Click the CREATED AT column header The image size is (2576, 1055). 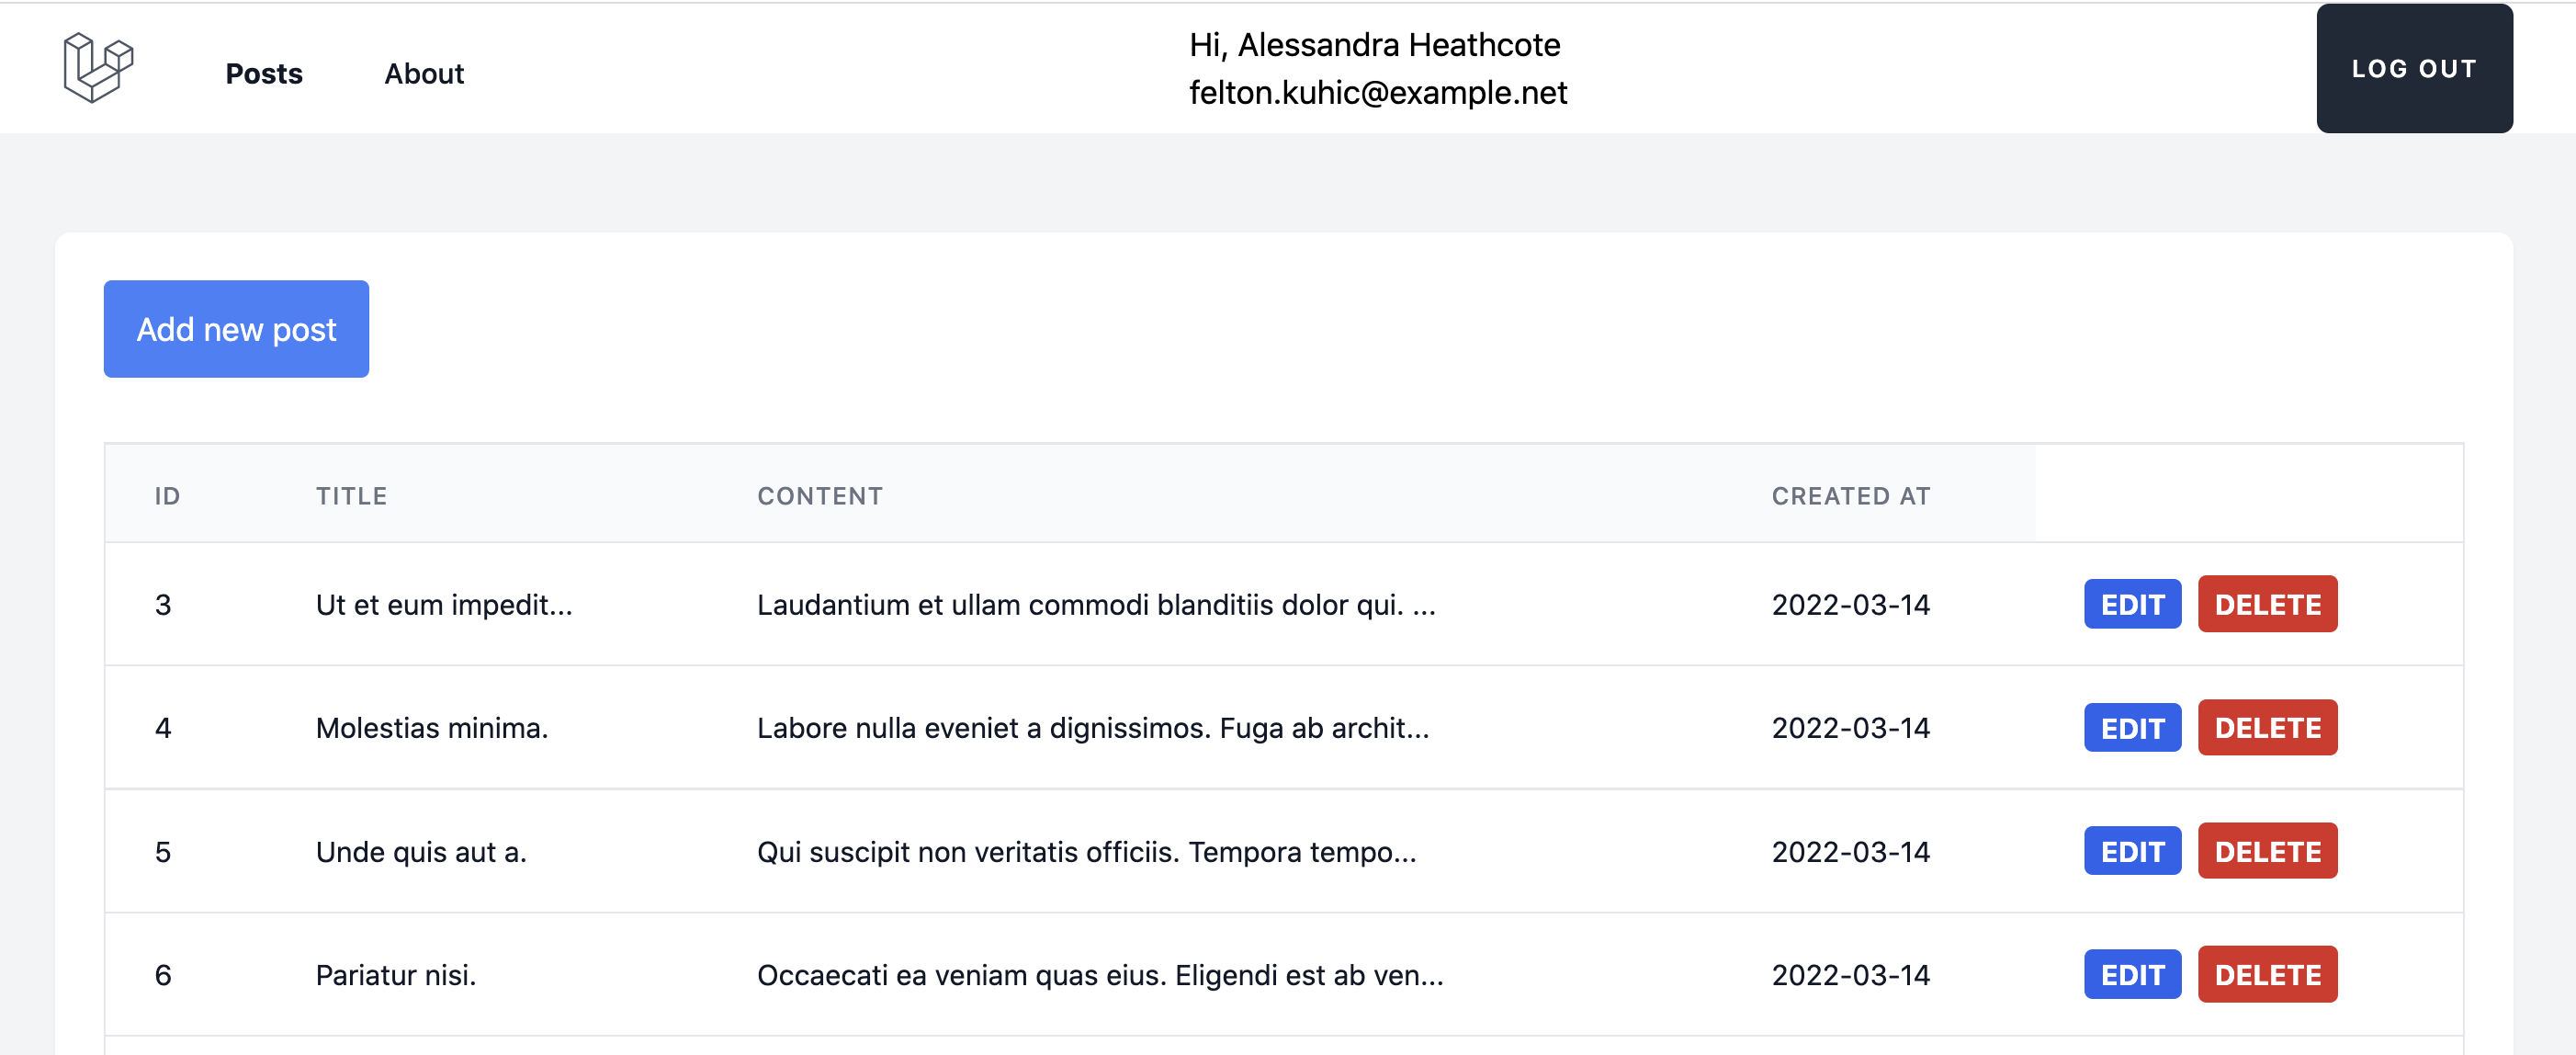pos(1851,495)
